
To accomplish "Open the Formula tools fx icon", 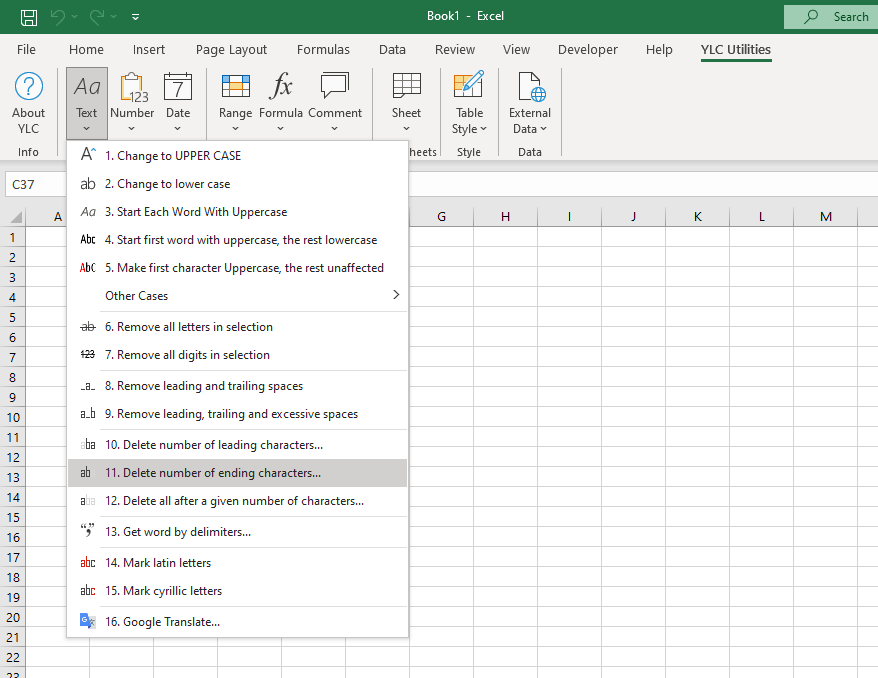I will [281, 87].
